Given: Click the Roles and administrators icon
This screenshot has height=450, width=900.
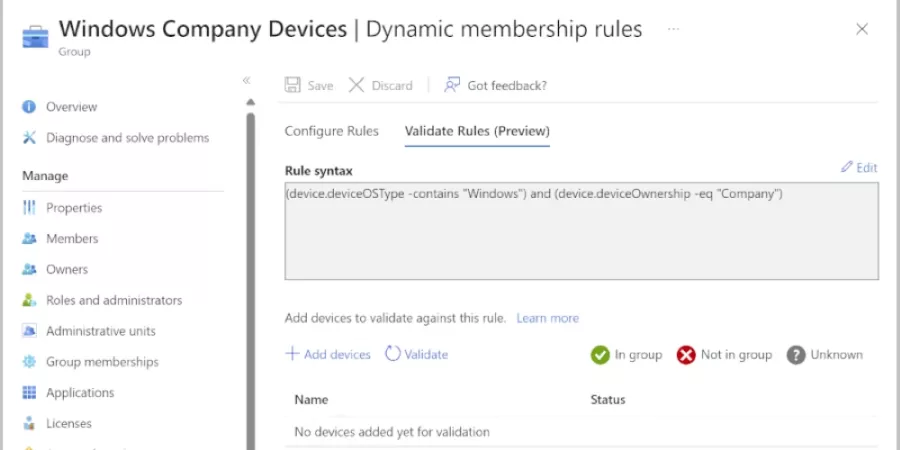Looking at the screenshot, I should click(x=29, y=300).
